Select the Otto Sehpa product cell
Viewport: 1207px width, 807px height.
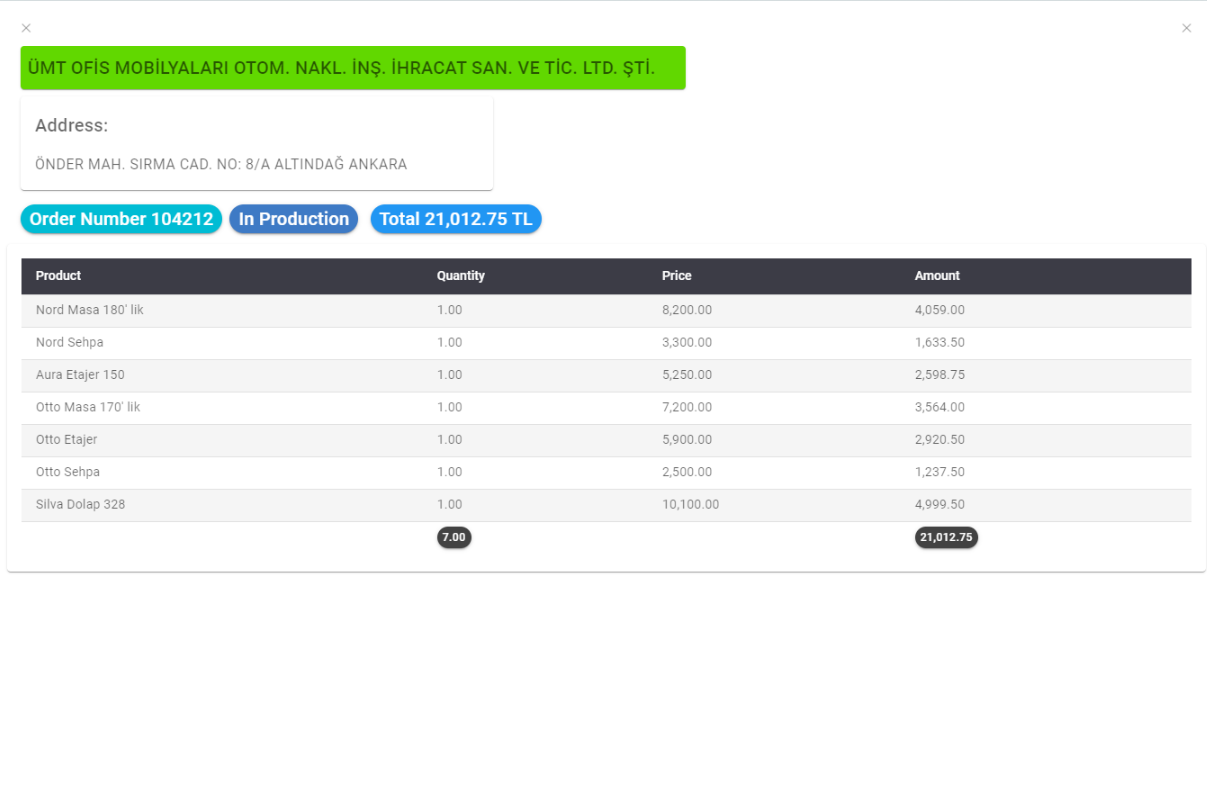click(x=68, y=472)
